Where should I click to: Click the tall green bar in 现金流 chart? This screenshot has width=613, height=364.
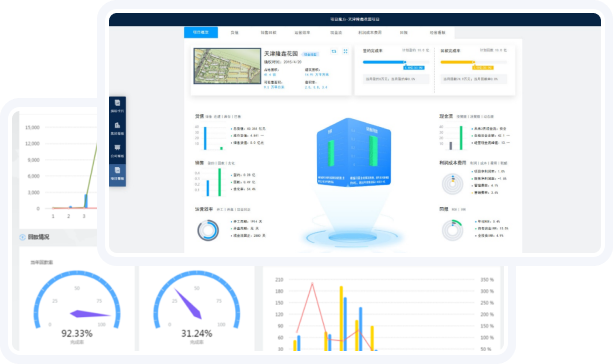click(461, 138)
